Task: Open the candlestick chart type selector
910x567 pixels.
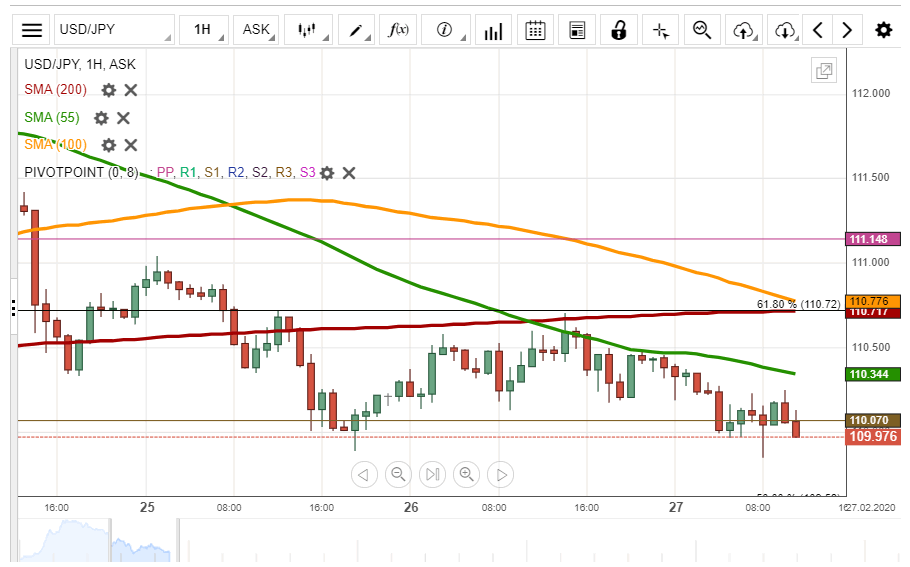Action: [307, 30]
